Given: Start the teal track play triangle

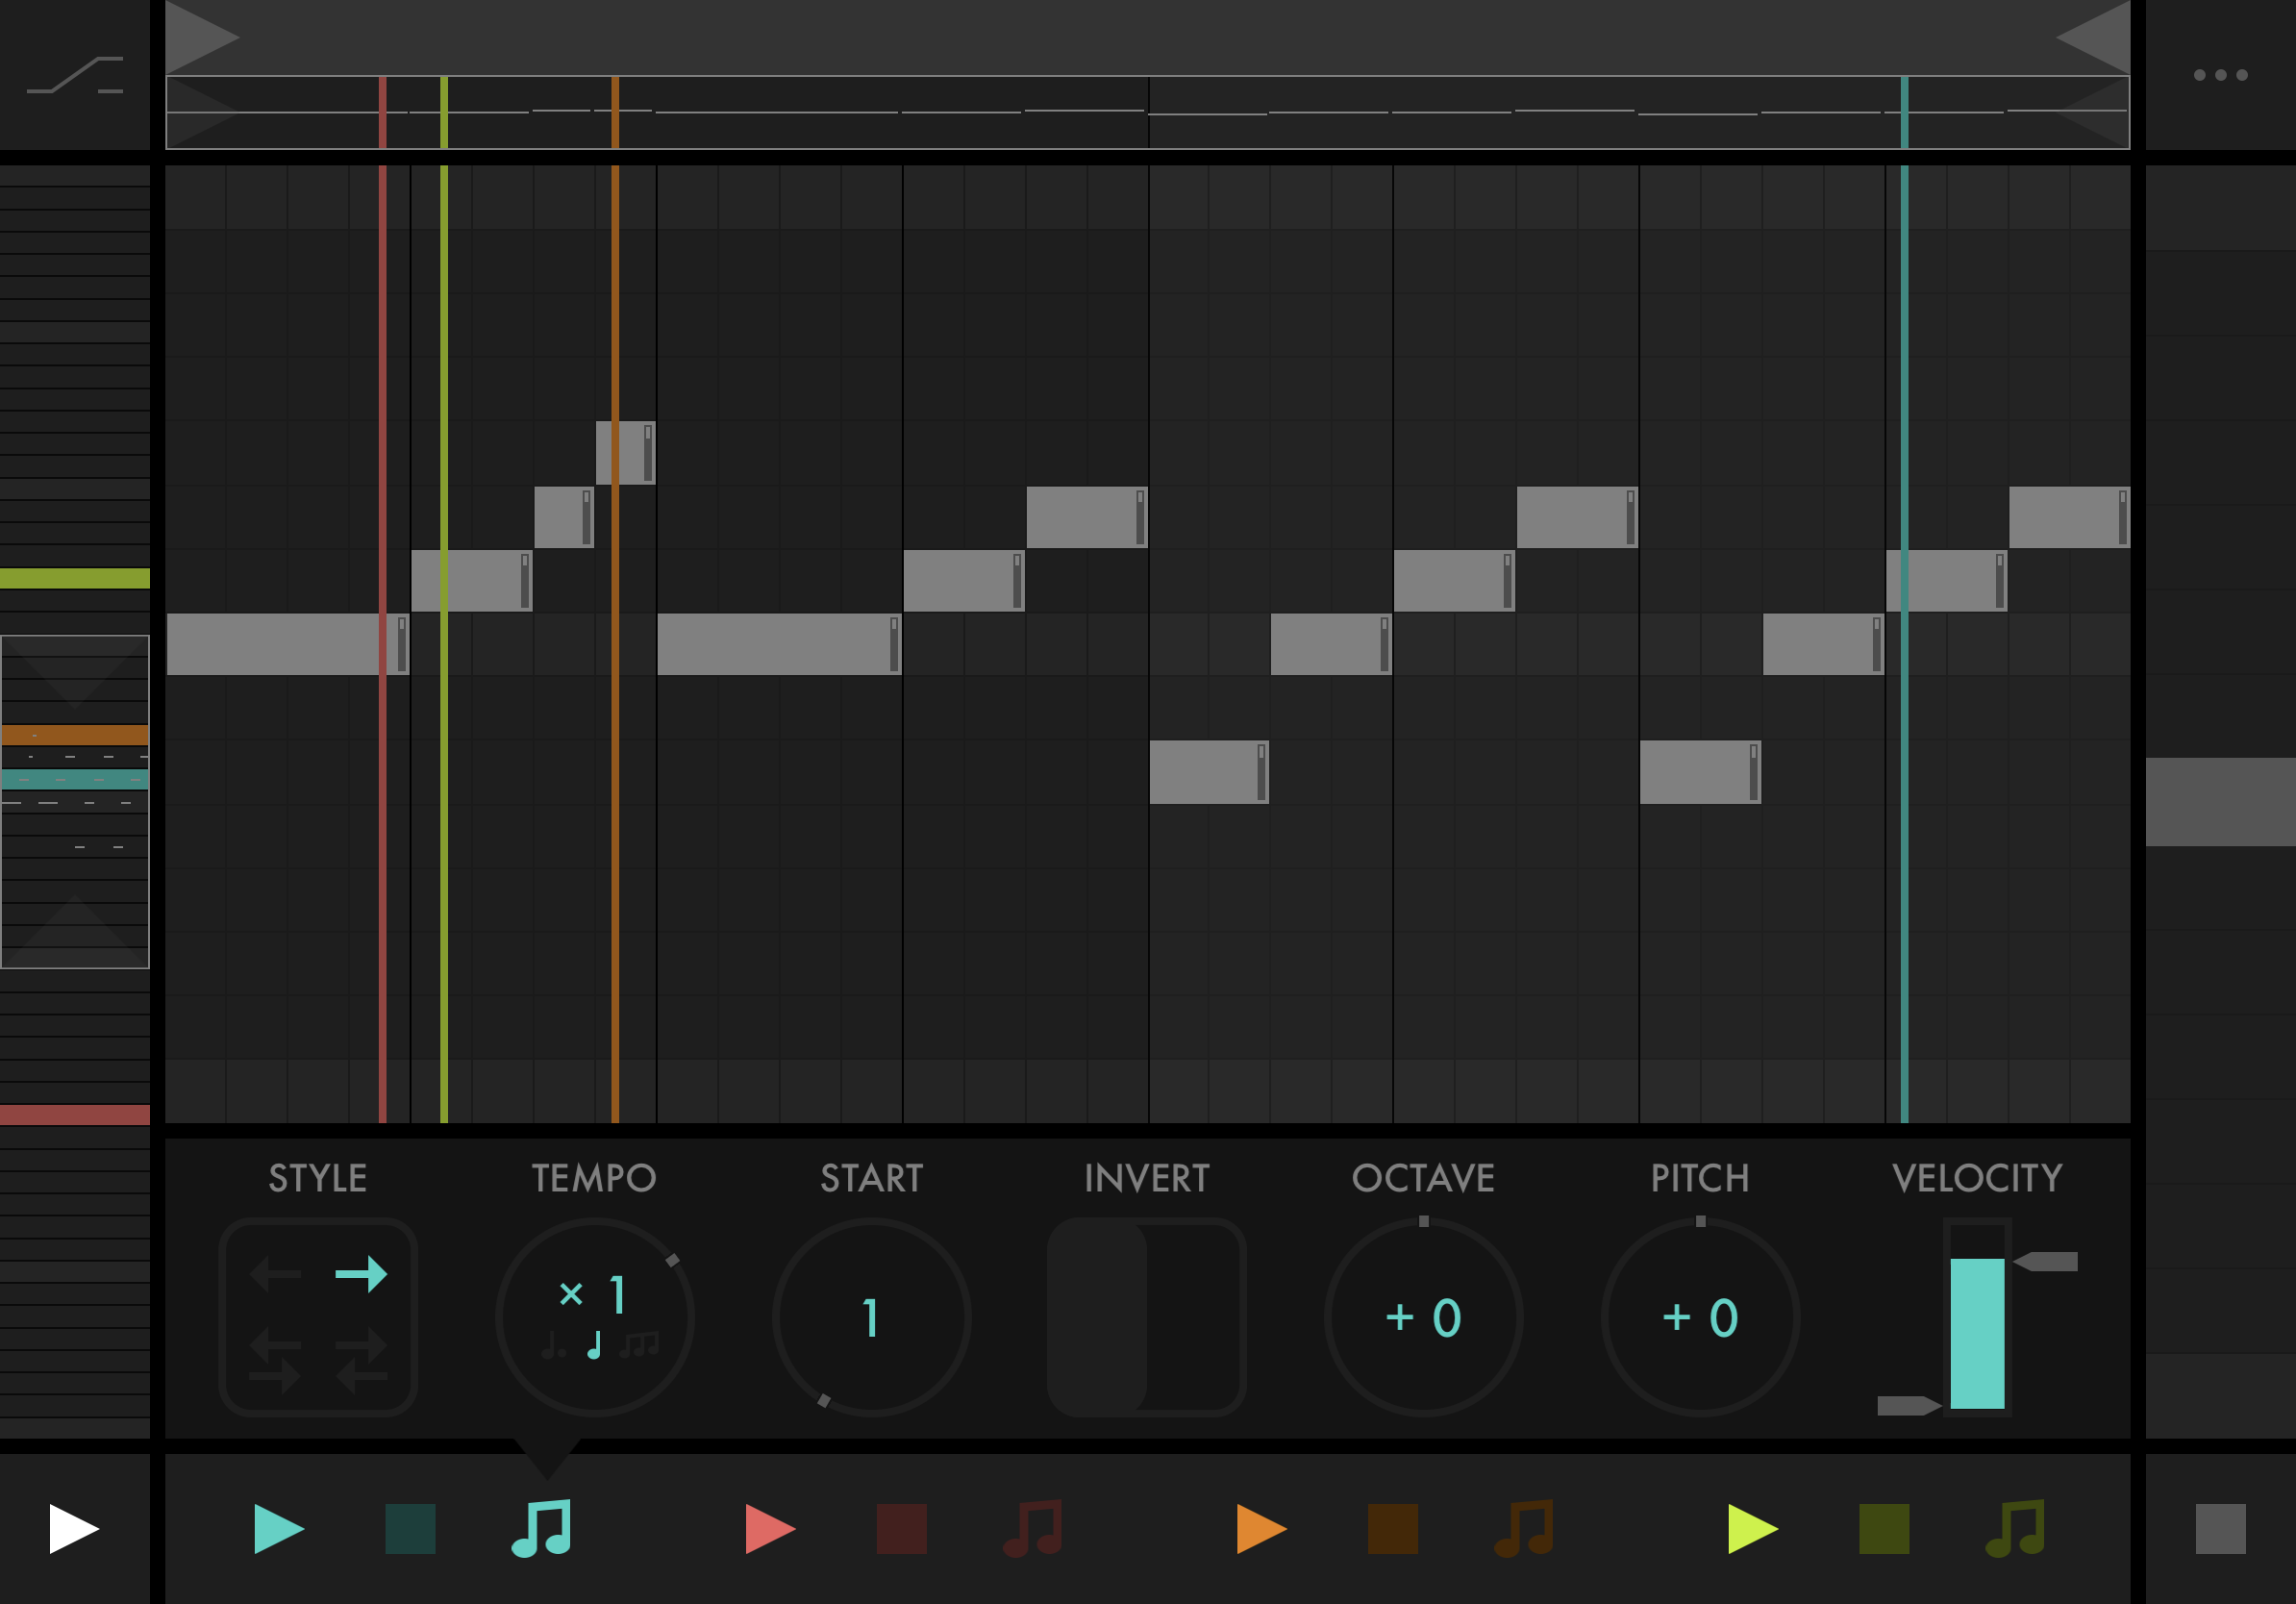Looking at the screenshot, I should (x=277, y=1528).
